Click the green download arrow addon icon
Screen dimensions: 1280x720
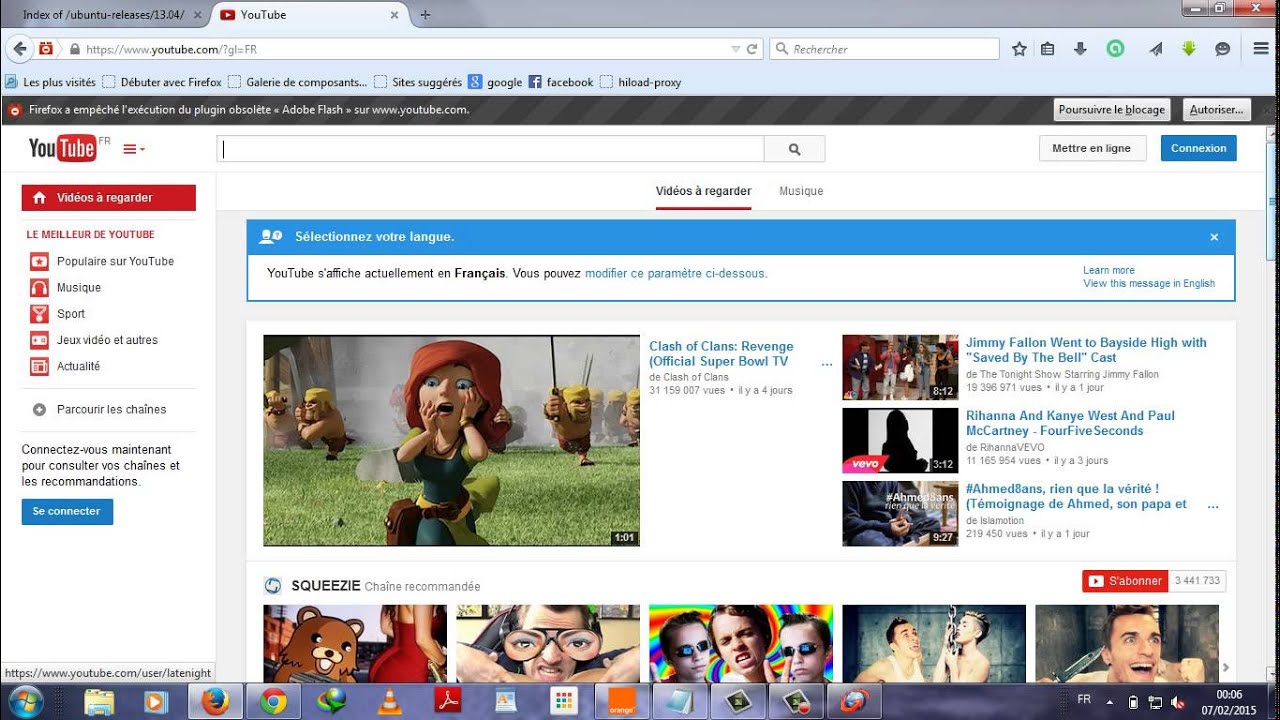1189,48
